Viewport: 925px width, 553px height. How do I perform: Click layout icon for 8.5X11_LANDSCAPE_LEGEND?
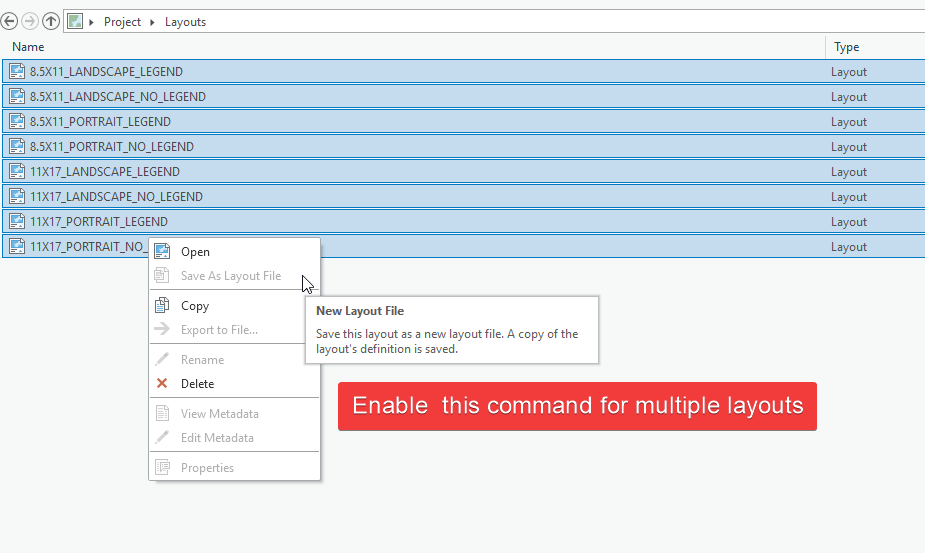point(17,71)
